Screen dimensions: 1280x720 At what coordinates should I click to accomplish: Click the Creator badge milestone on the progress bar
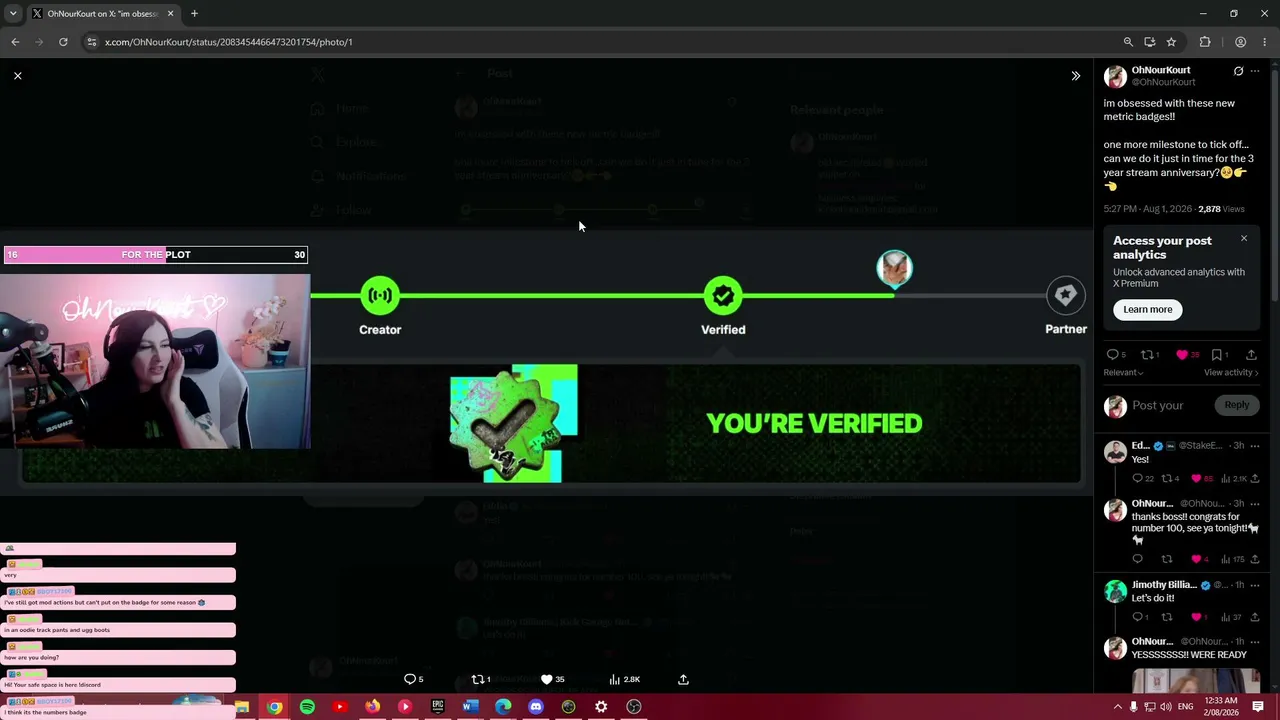pos(380,296)
